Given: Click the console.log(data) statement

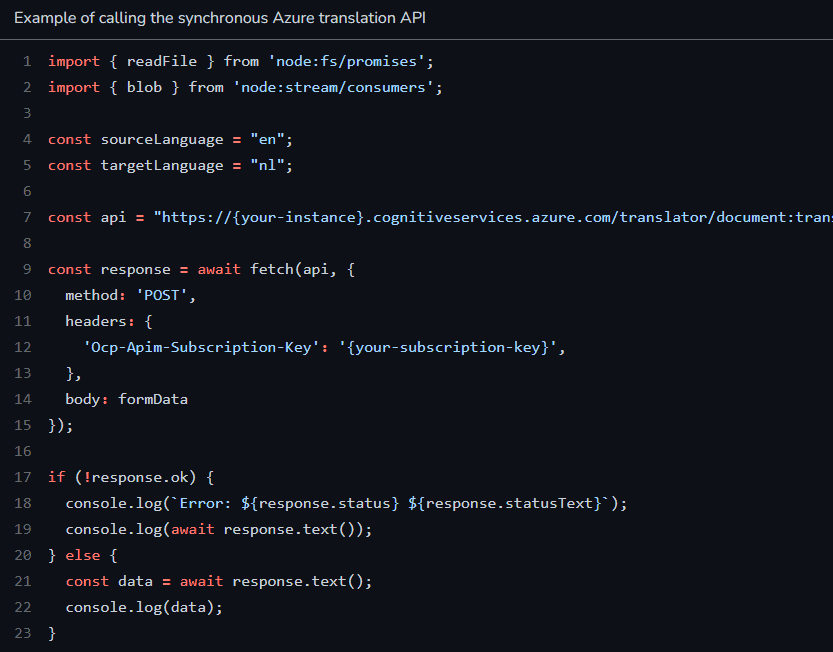Looking at the screenshot, I should click(144, 607).
